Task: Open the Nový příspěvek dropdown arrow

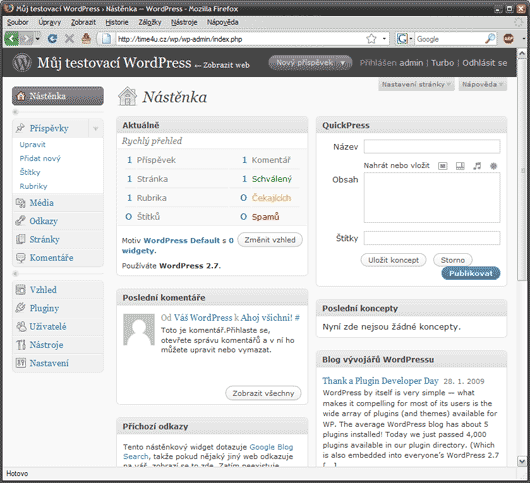Action: (343, 63)
